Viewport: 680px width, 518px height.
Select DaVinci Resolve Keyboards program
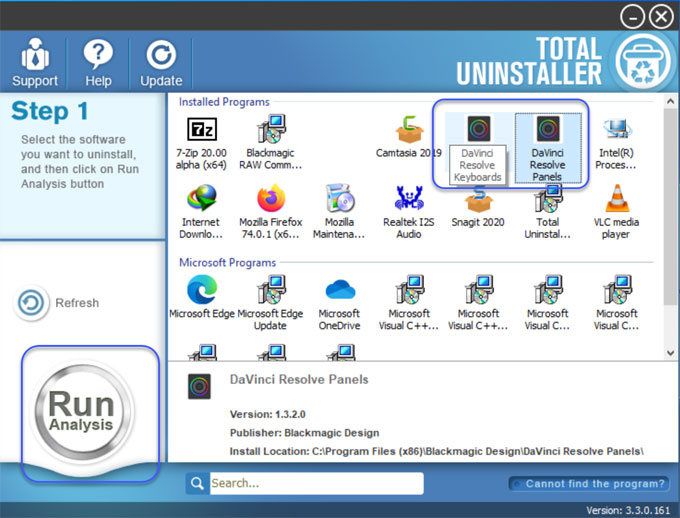(x=478, y=149)
